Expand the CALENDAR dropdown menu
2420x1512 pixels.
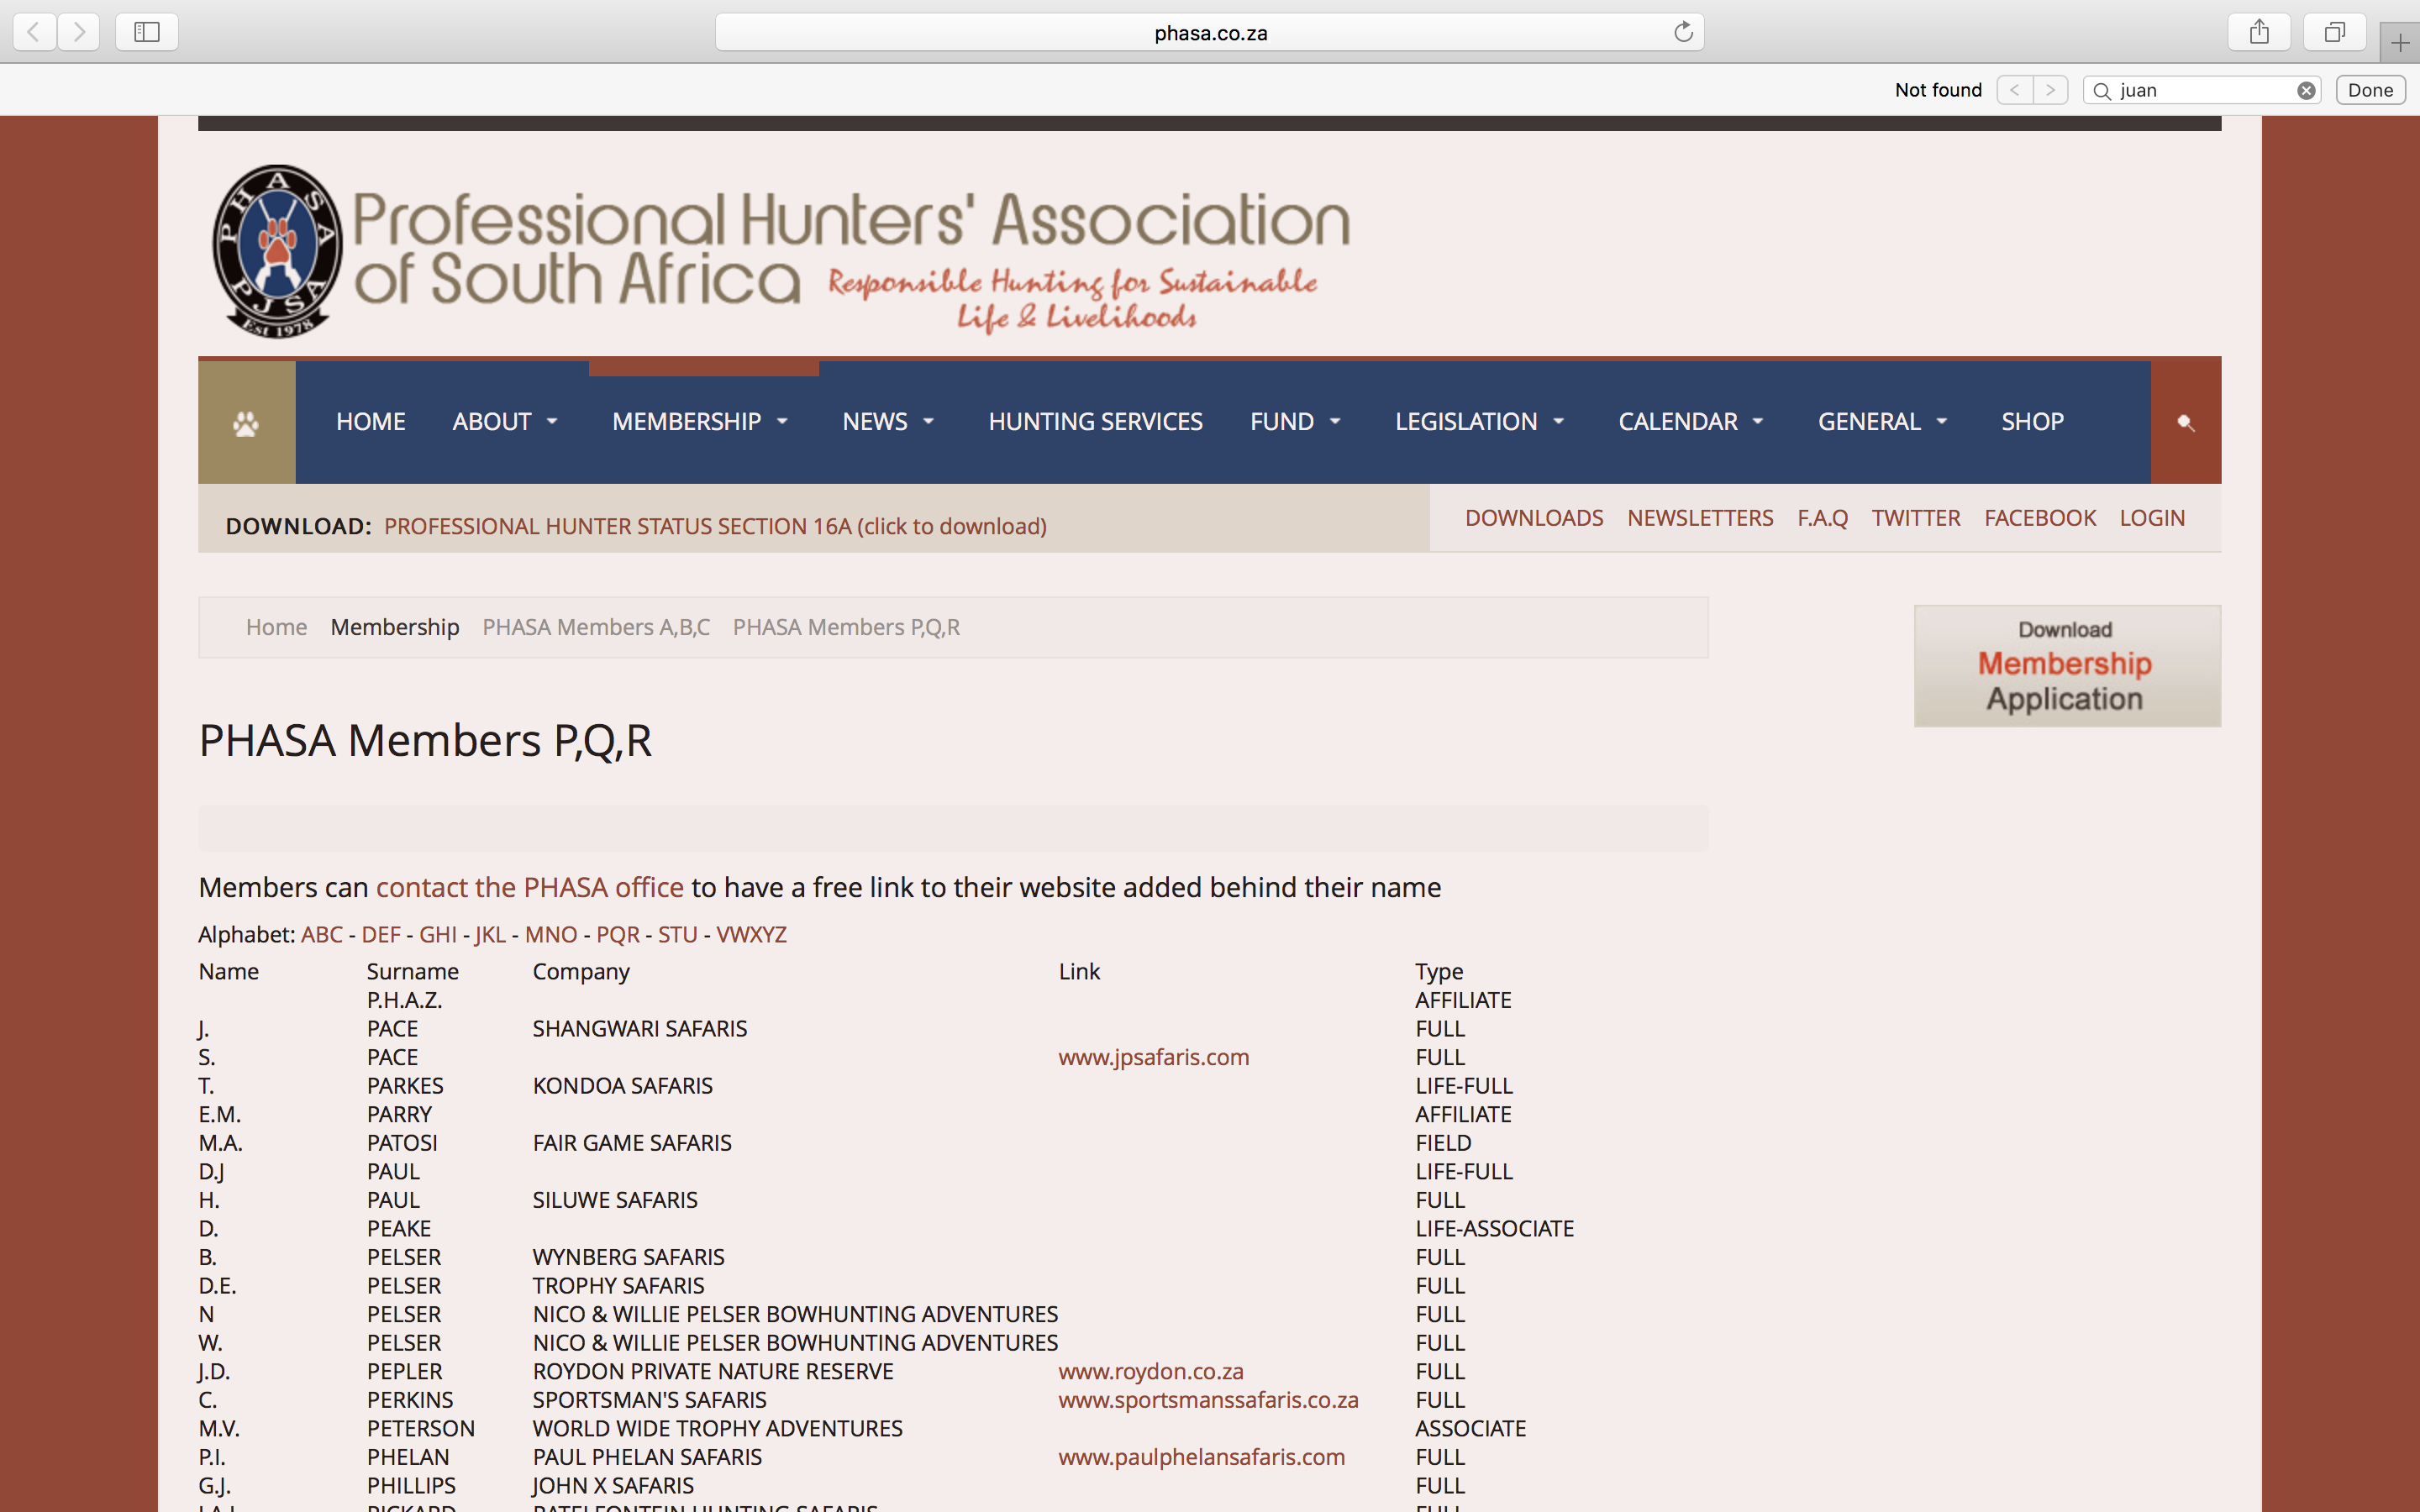pyautogui.click(x=1691, y=422)
